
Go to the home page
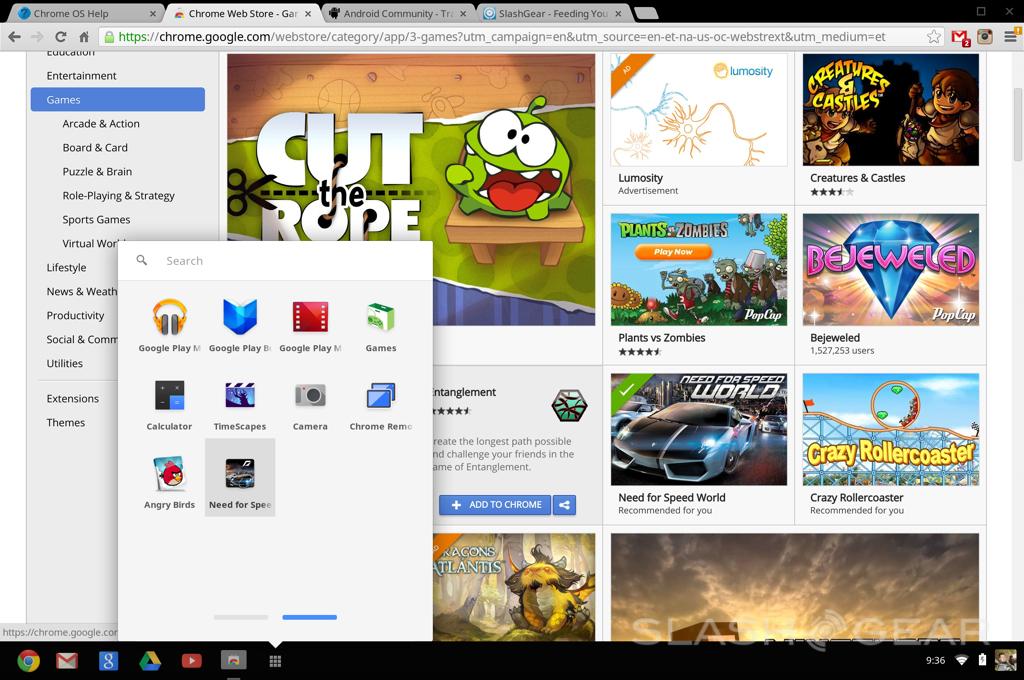(x=84, y=37)
